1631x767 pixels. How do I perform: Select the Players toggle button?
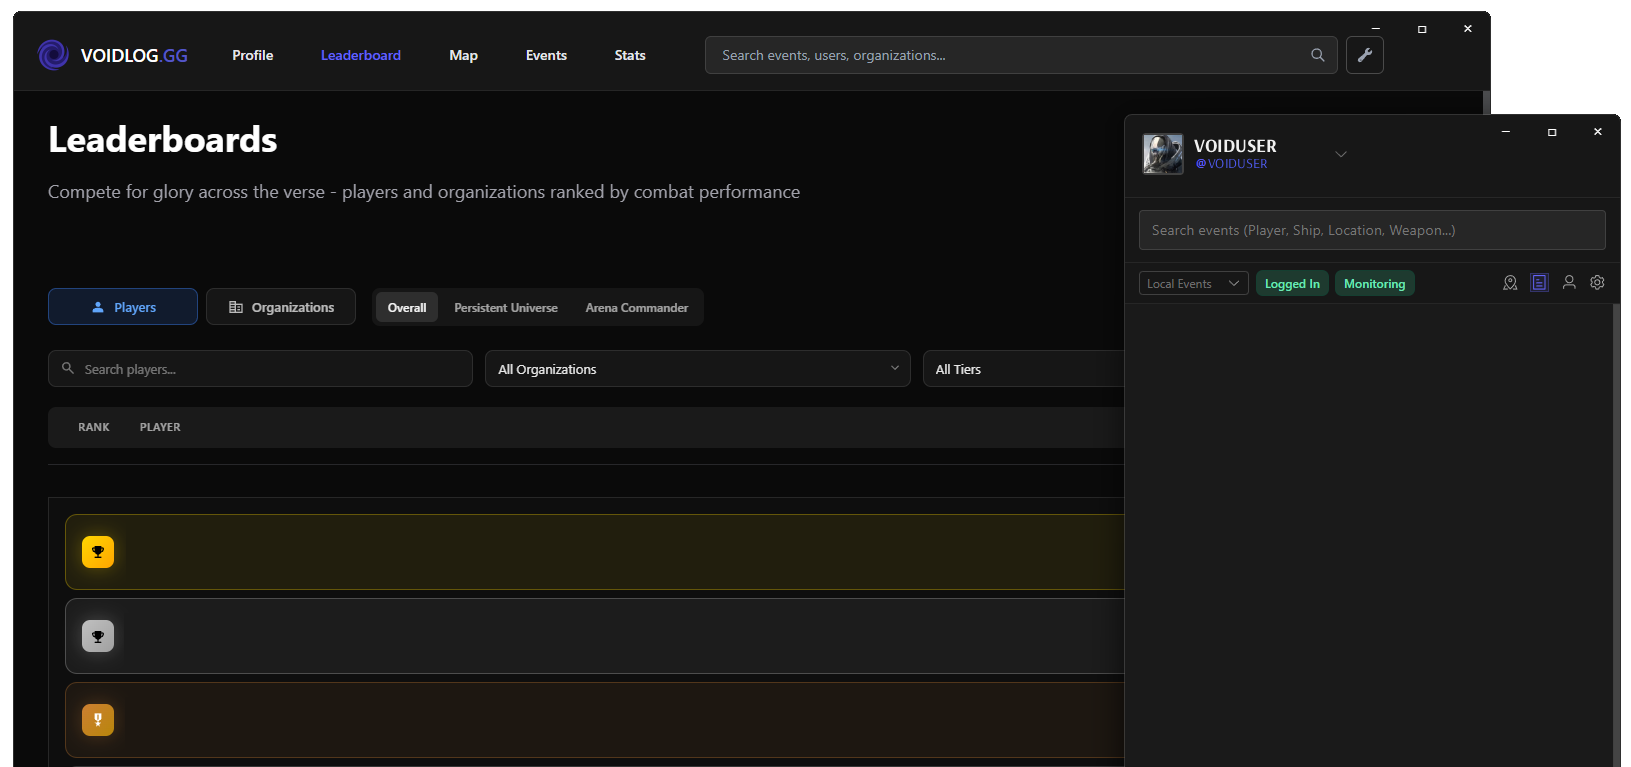pyautogui.click(x=123, y=307)
